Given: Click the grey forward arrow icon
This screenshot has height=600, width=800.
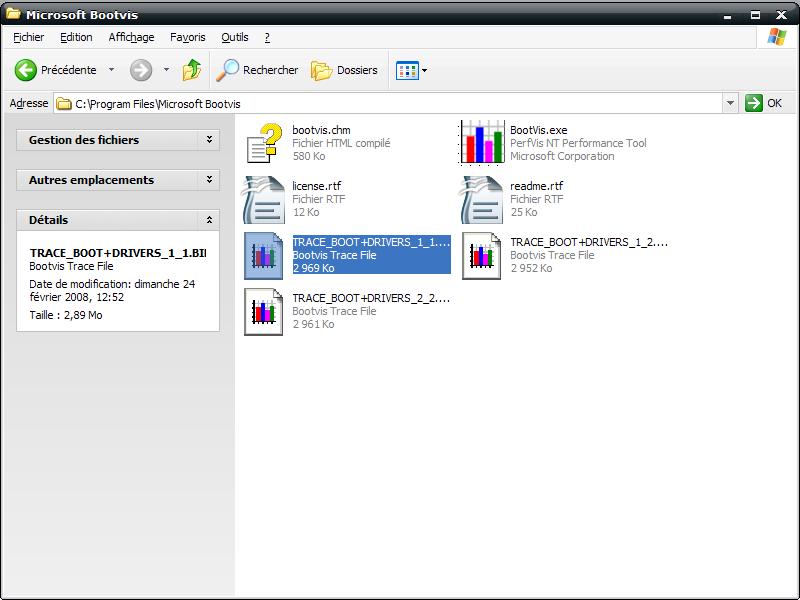Looking at the screenshot, I should click(x=141, y=70).
